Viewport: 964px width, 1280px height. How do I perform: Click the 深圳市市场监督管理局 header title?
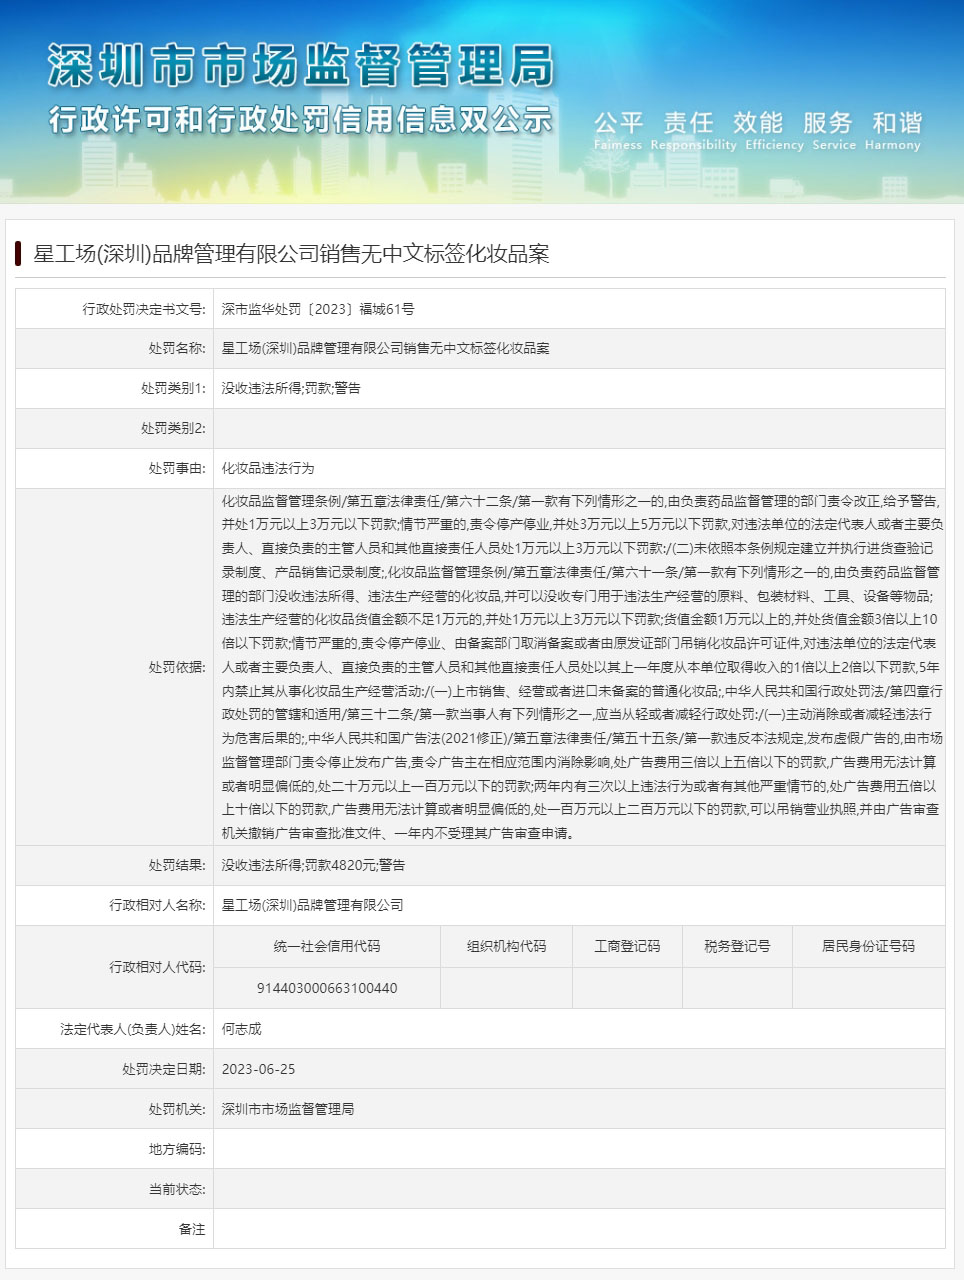pos(301,66)
